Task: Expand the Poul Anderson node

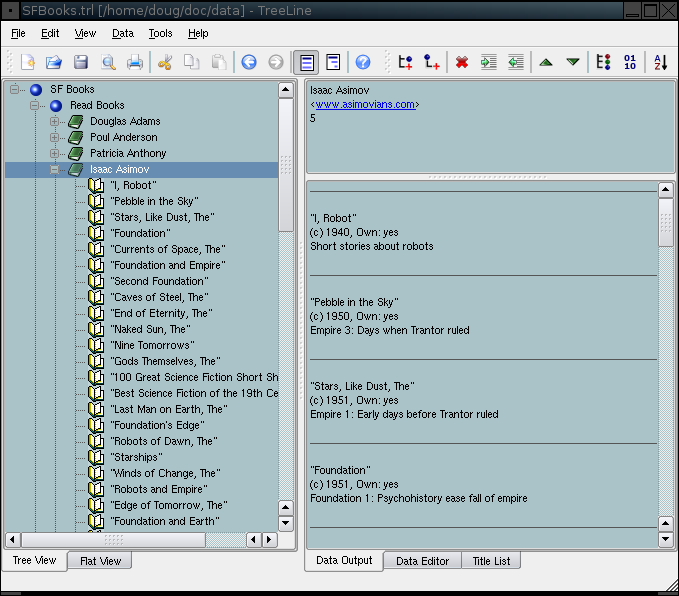Action: [x=54, y=137]
